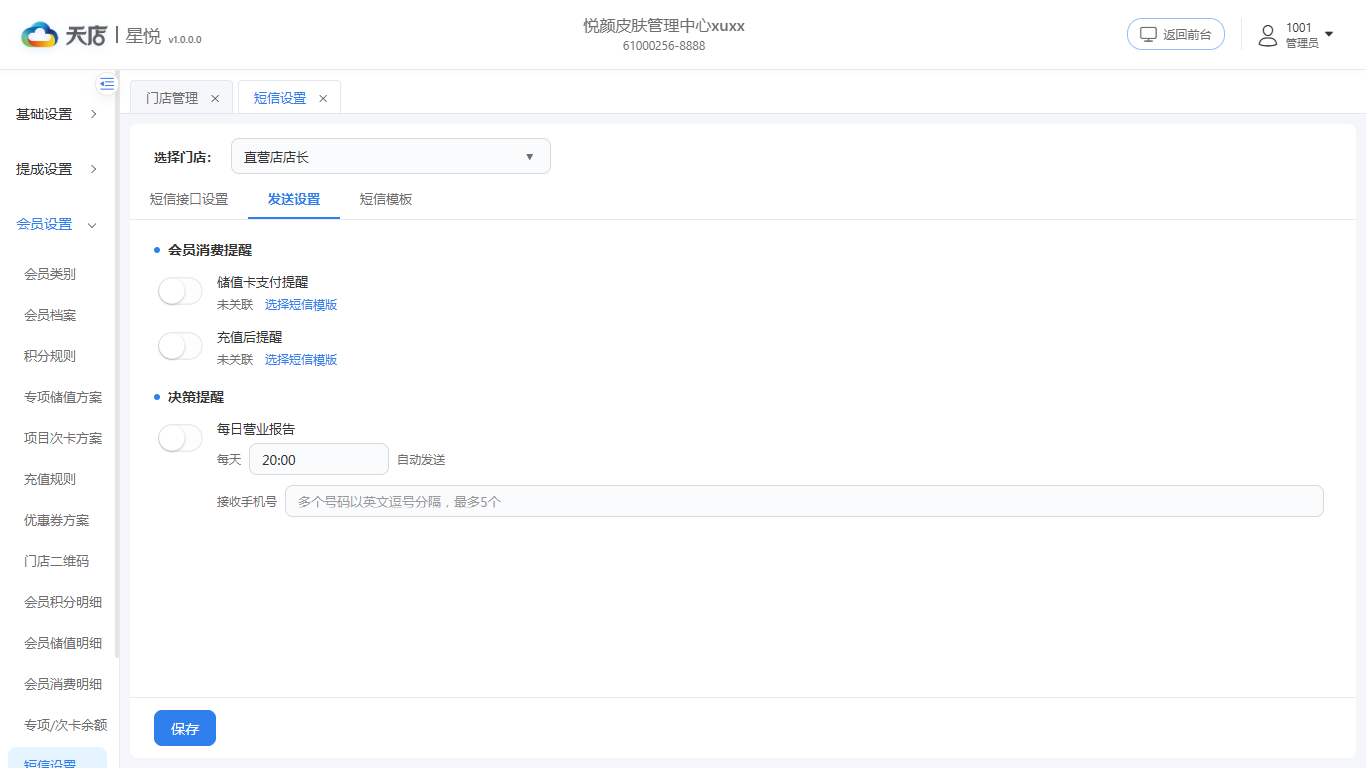Open 会员类别 in the sidebar
Viewport: 1366px width, 768px height.
pyautogui.click(x=50, y=274)
